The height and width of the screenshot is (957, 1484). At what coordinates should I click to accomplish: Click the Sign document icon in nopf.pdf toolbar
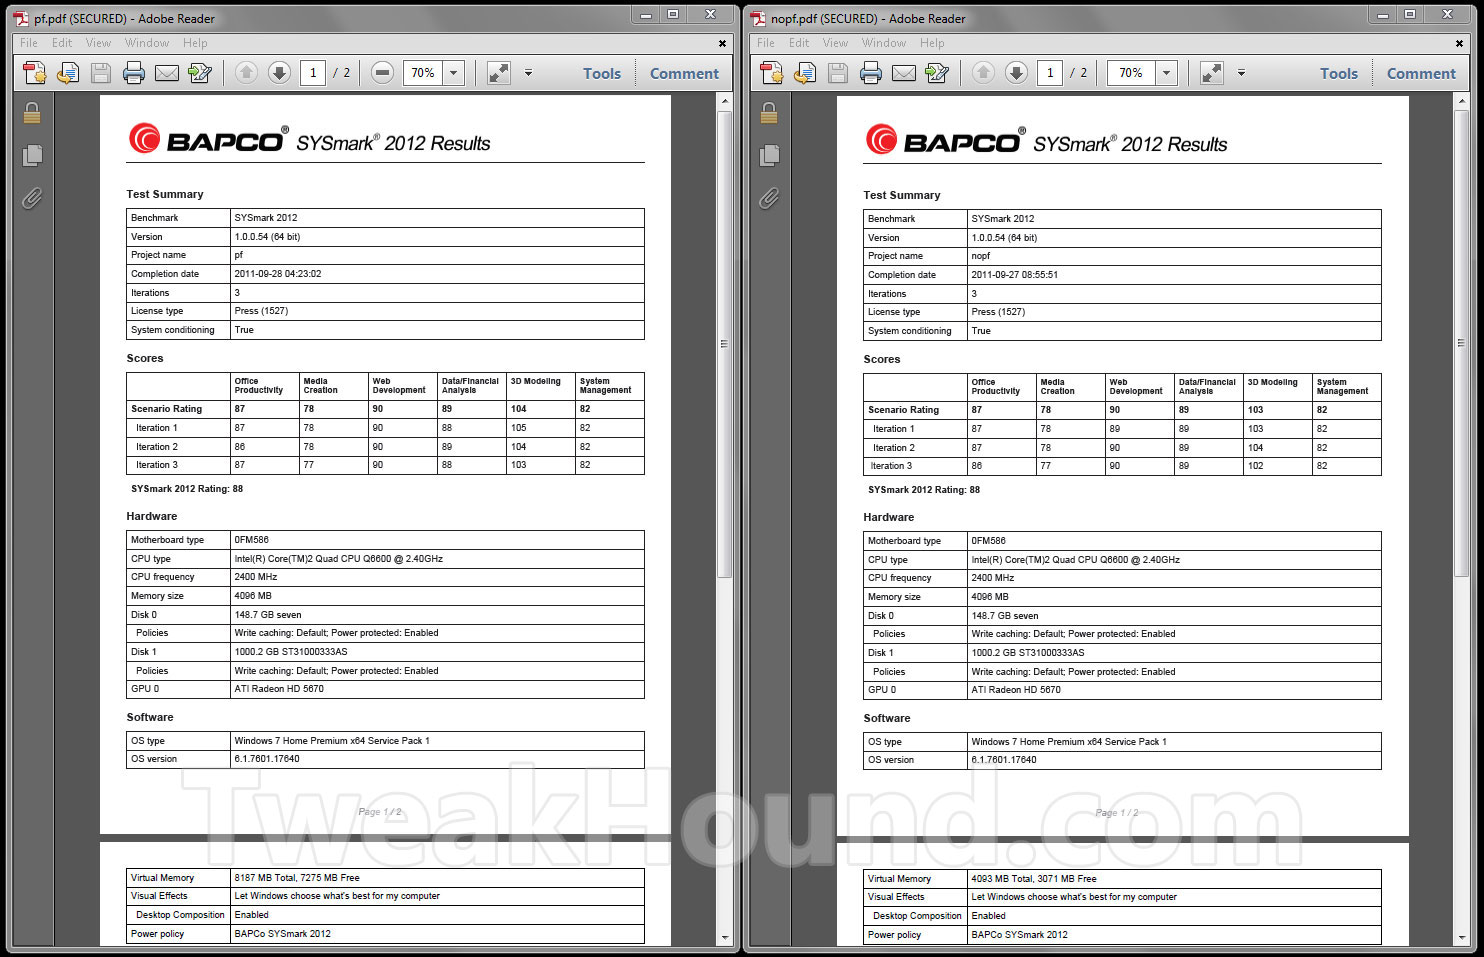[937, 73]
